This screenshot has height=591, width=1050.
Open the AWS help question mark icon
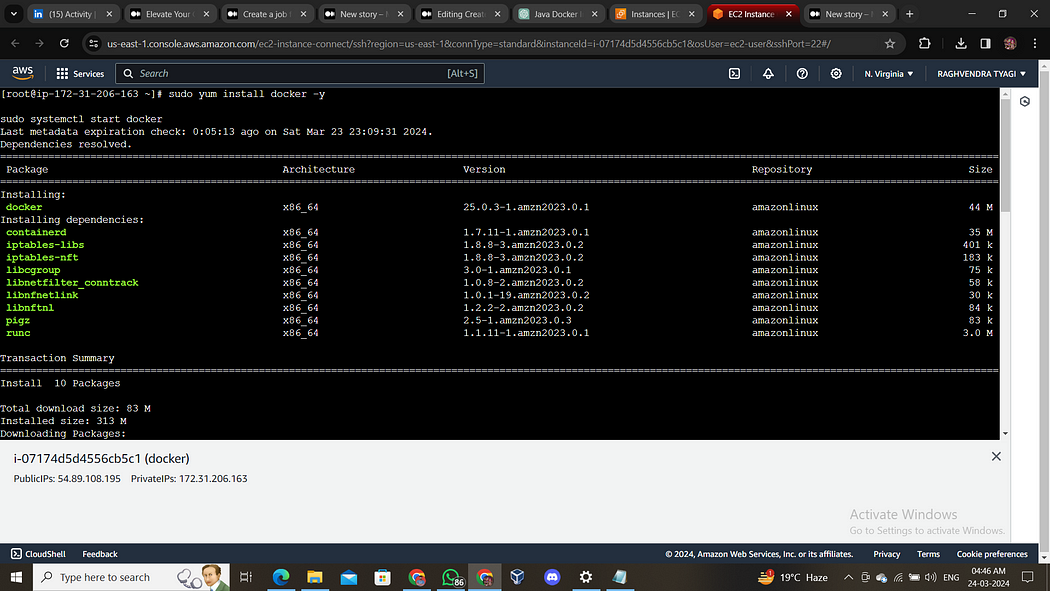pos(801,73)
